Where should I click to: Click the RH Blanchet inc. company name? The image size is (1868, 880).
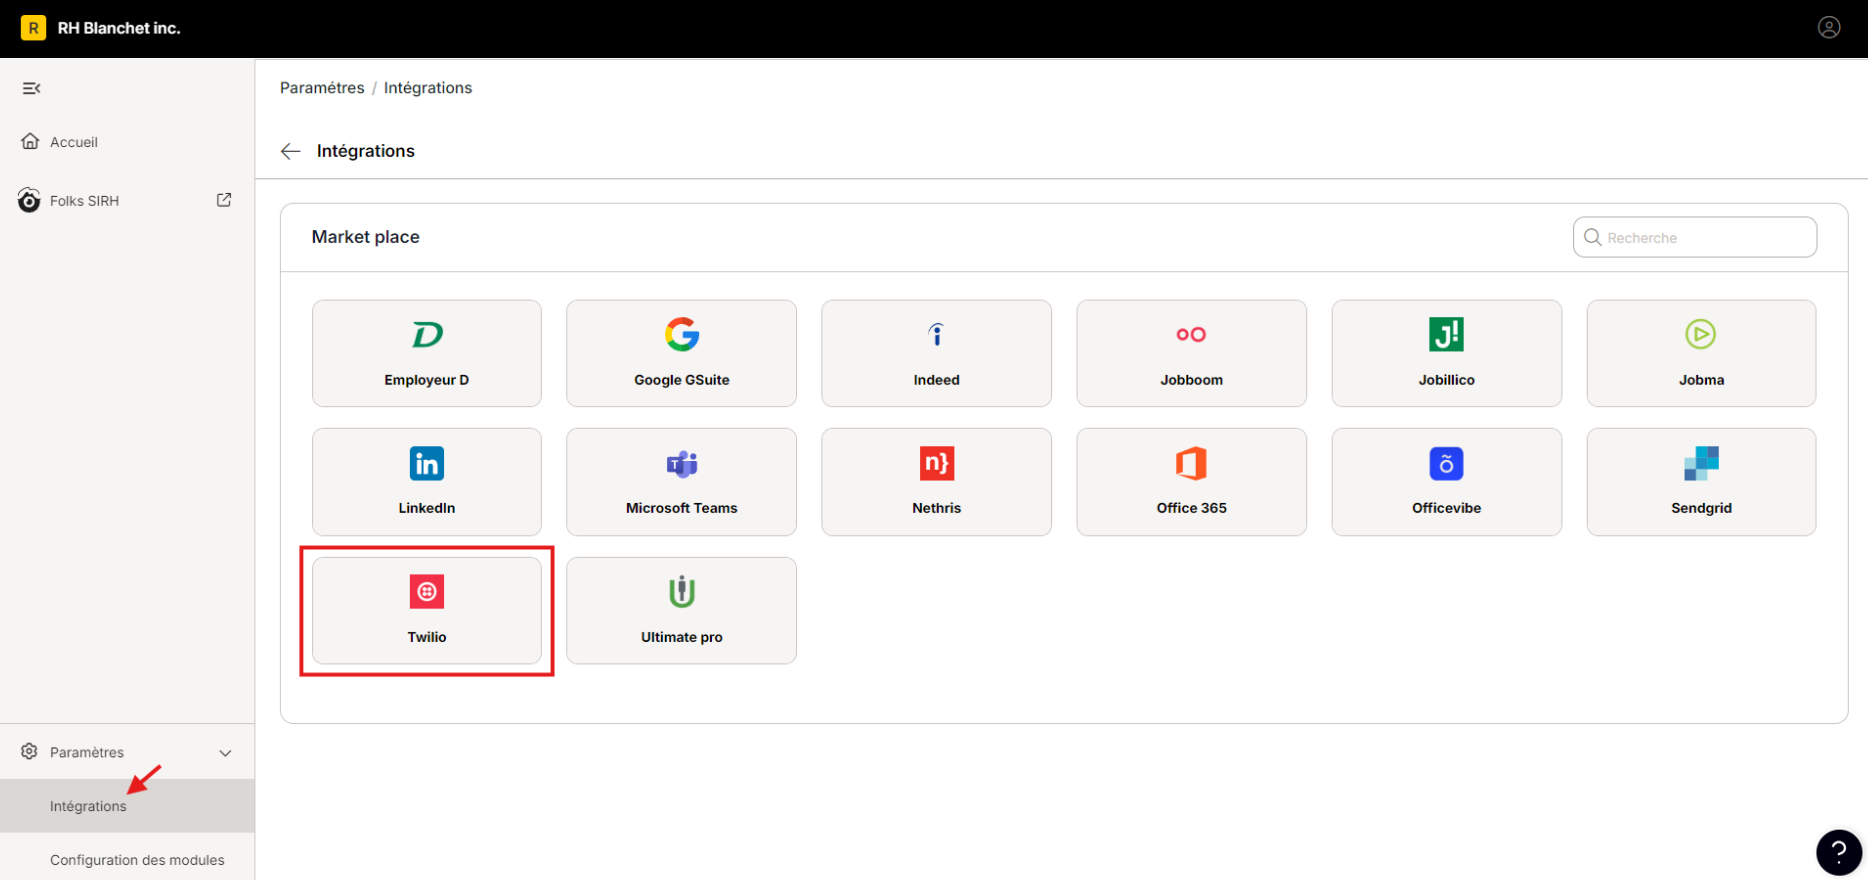119,28
